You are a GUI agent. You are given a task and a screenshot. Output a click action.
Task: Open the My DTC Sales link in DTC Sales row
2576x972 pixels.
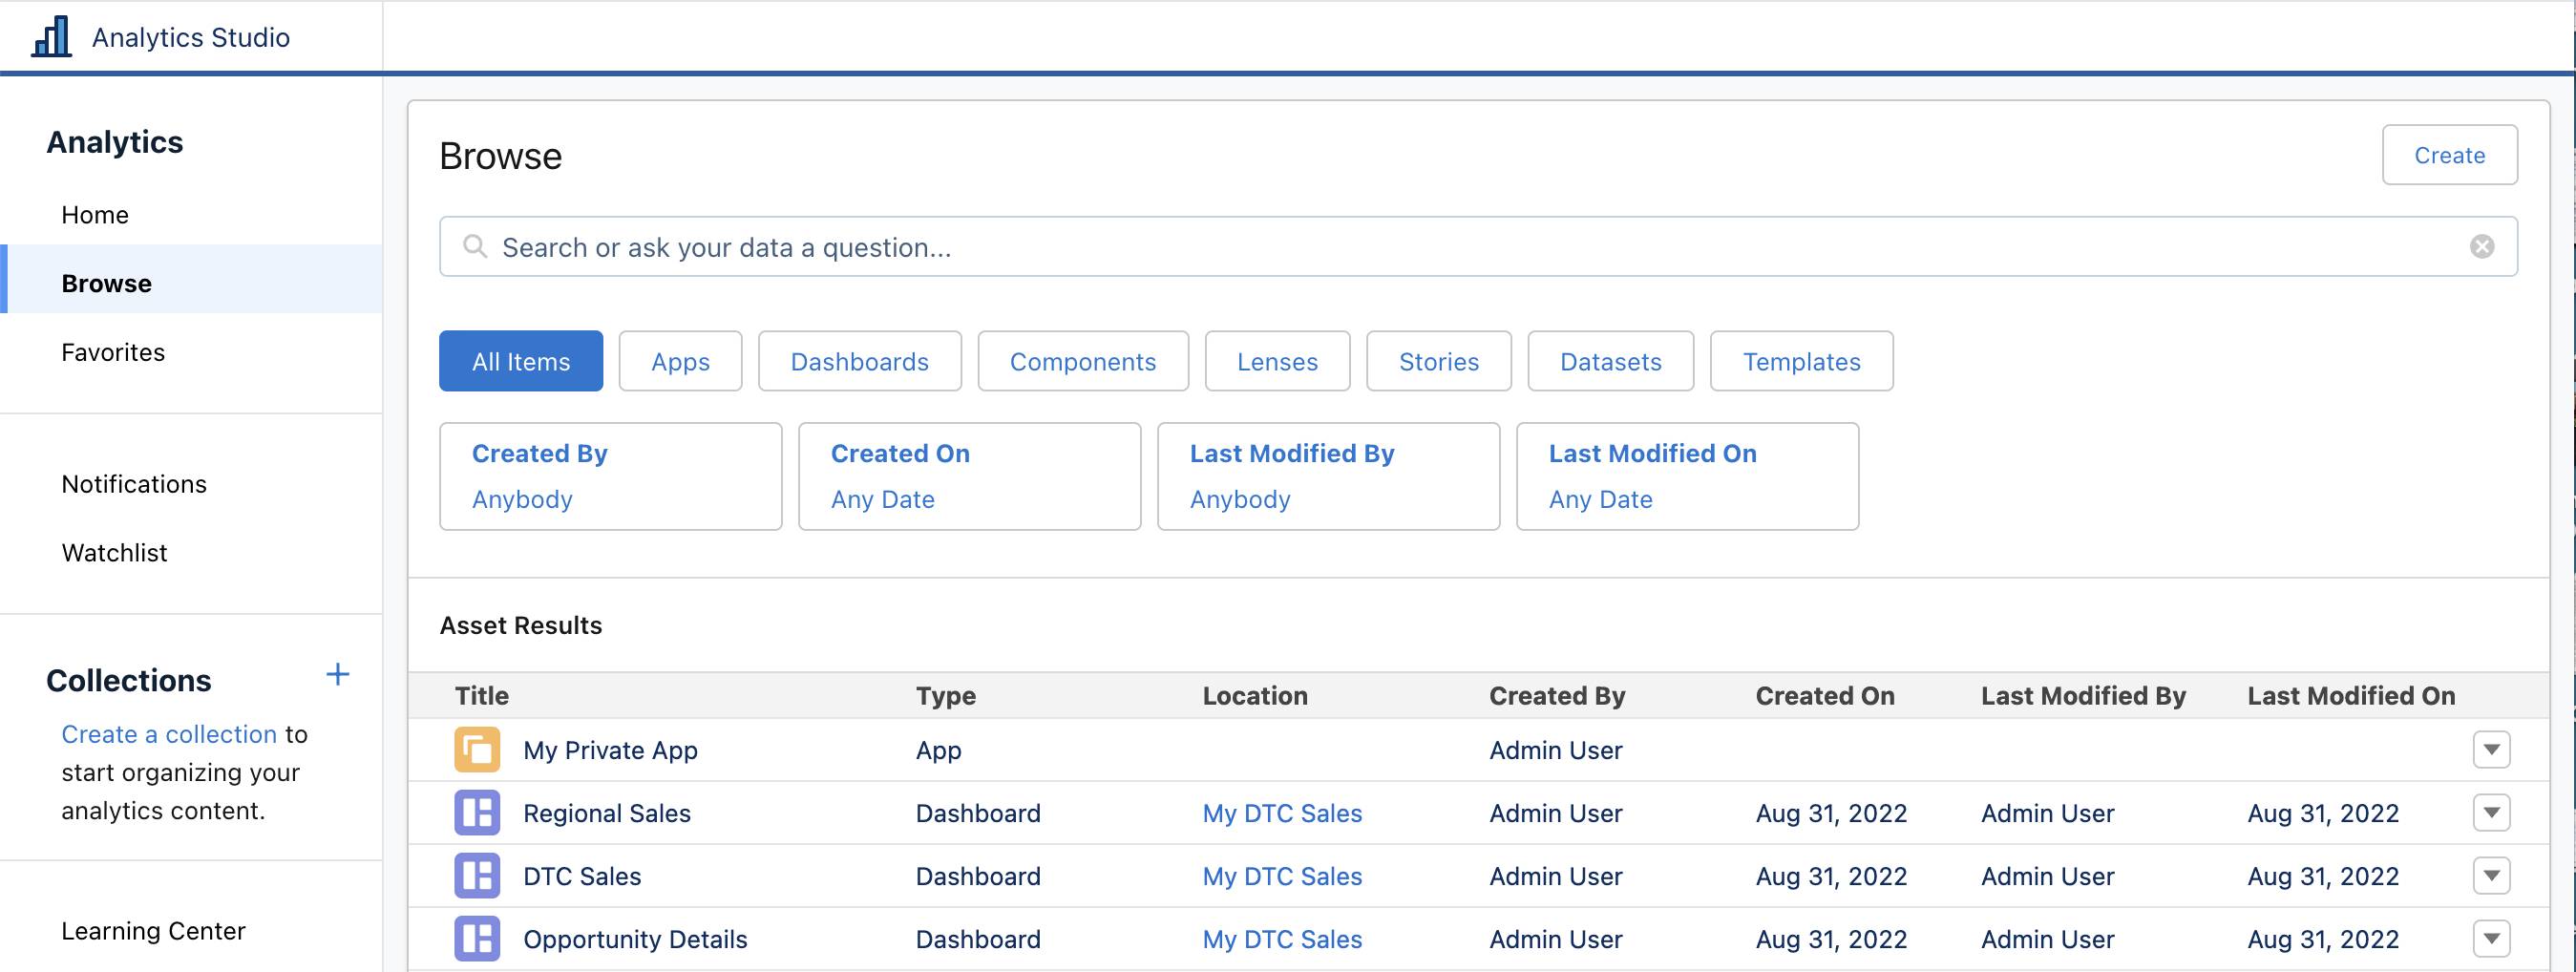click(x=1282, y=876)
